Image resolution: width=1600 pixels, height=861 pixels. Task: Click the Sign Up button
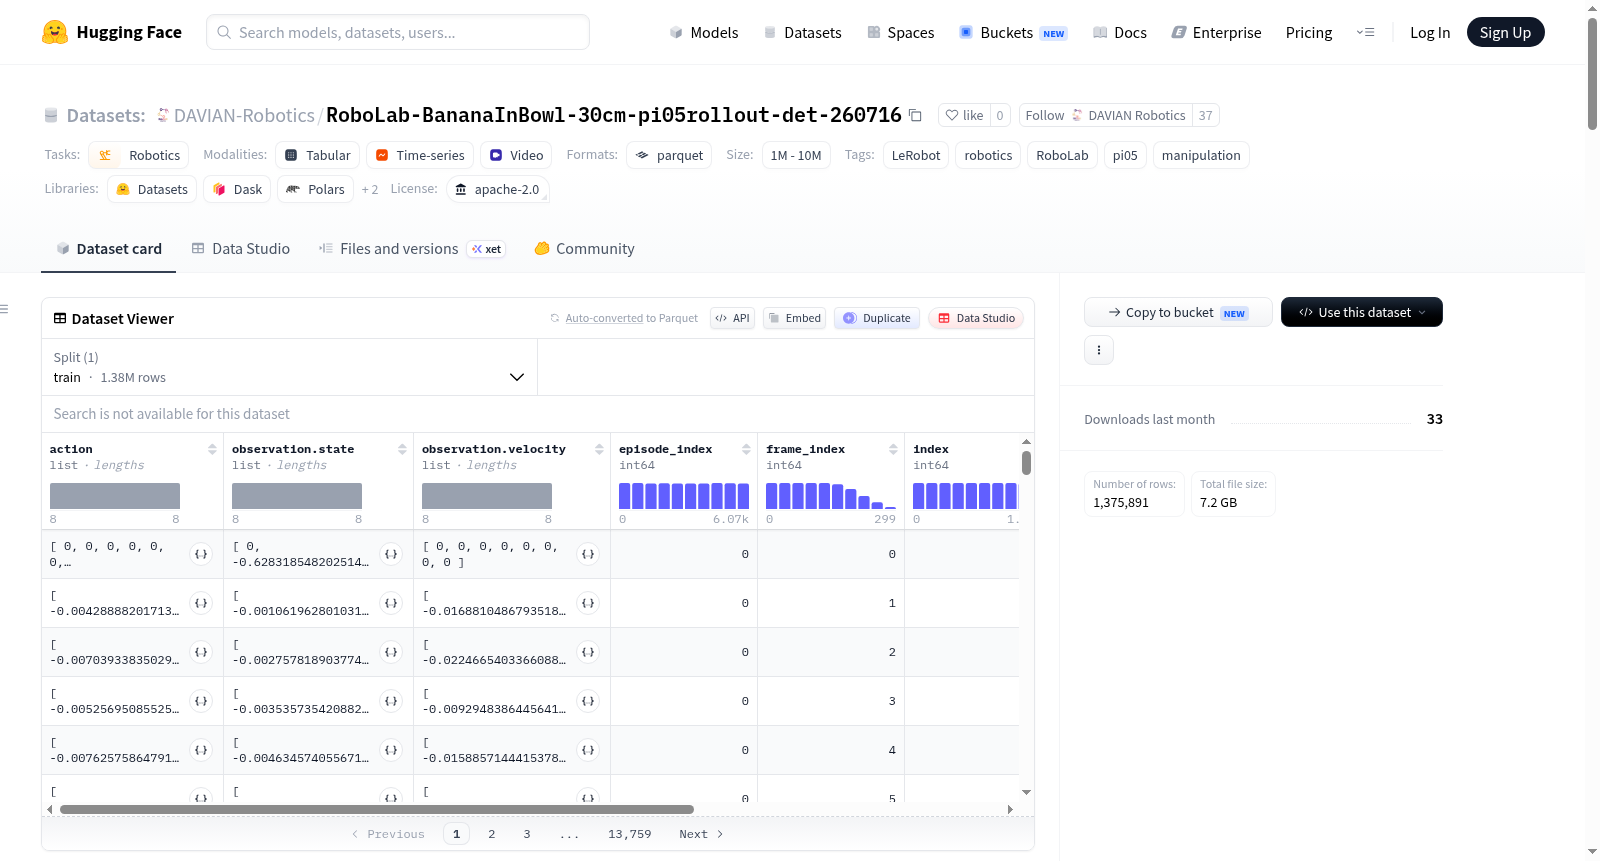(x=1505, y=32)
